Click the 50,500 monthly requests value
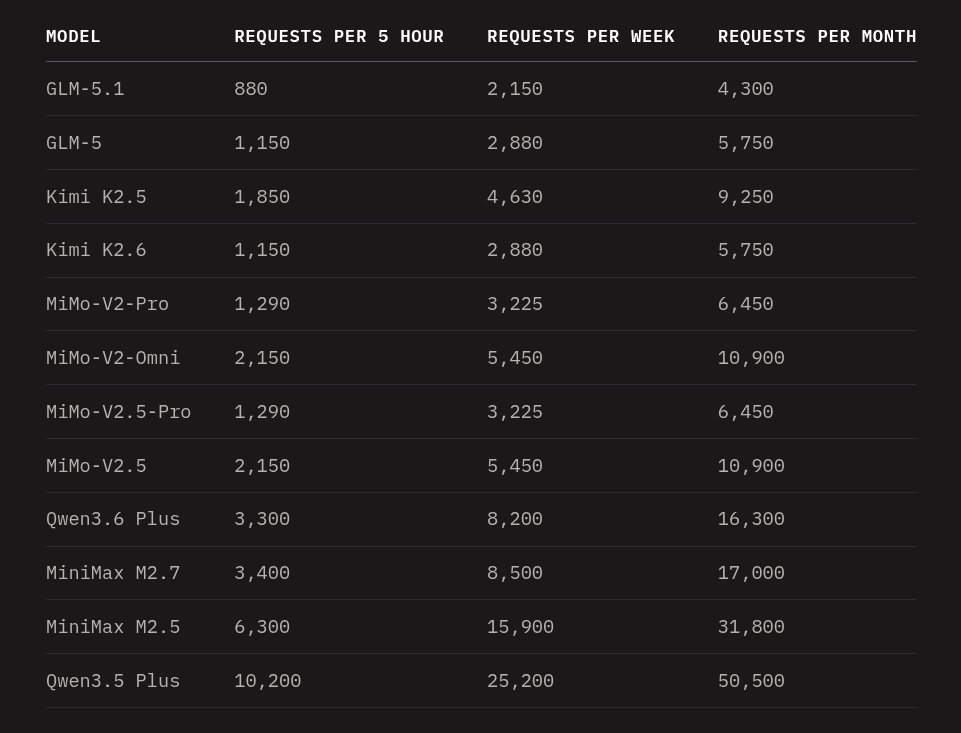The width and height of the screenshot is (961, 733). click(x=751, y=681)
